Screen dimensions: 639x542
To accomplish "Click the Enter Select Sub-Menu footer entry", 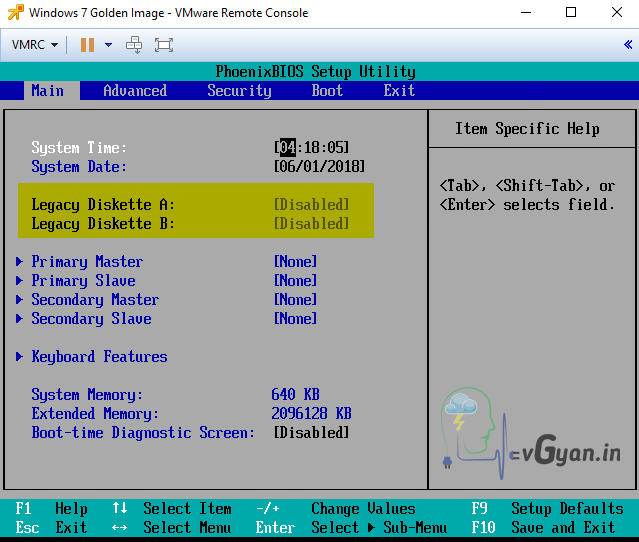I will (x=351, y=528).
